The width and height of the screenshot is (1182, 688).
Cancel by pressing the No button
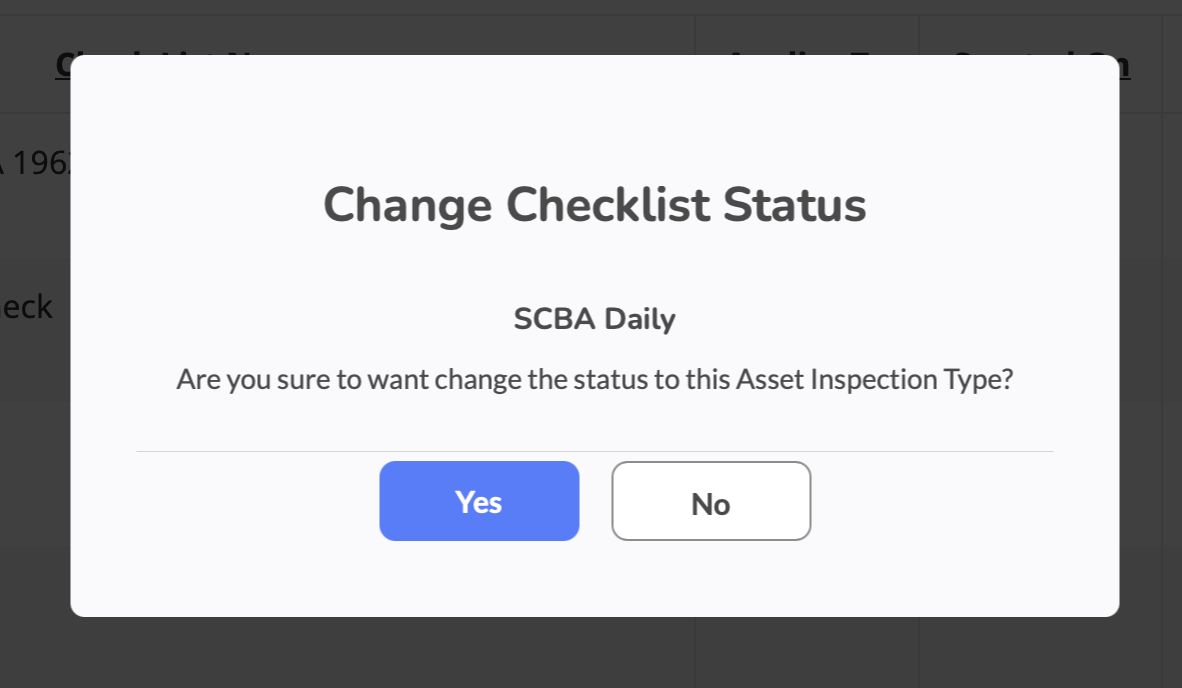711,501
